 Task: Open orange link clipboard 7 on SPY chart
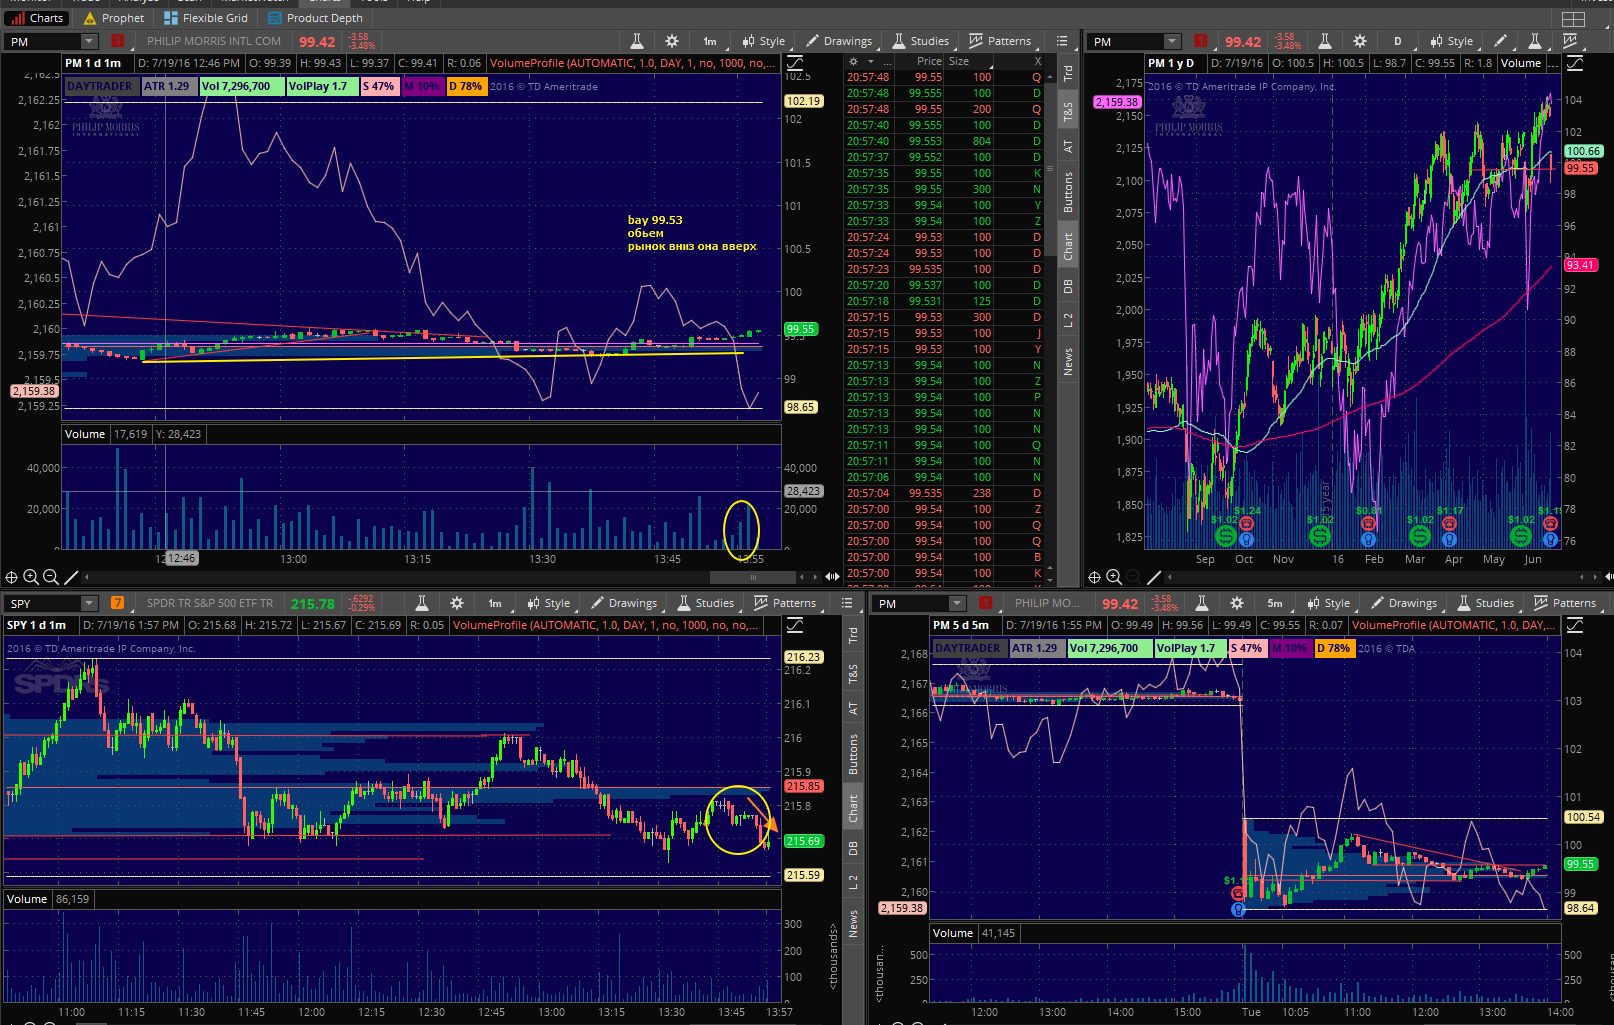118,603
